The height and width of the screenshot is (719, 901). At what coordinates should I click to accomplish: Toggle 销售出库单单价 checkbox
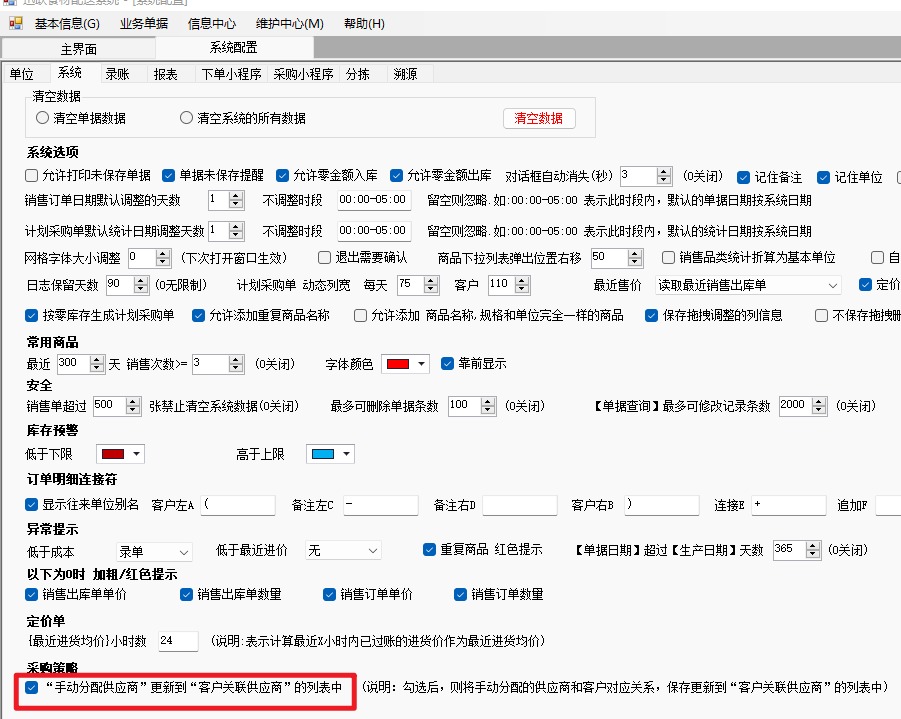click(32, 594)
